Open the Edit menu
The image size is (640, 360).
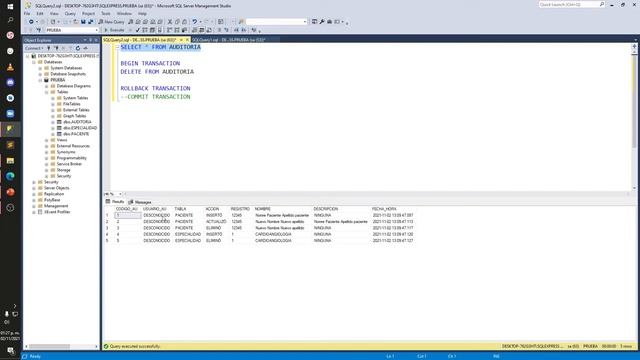point(40,13)
